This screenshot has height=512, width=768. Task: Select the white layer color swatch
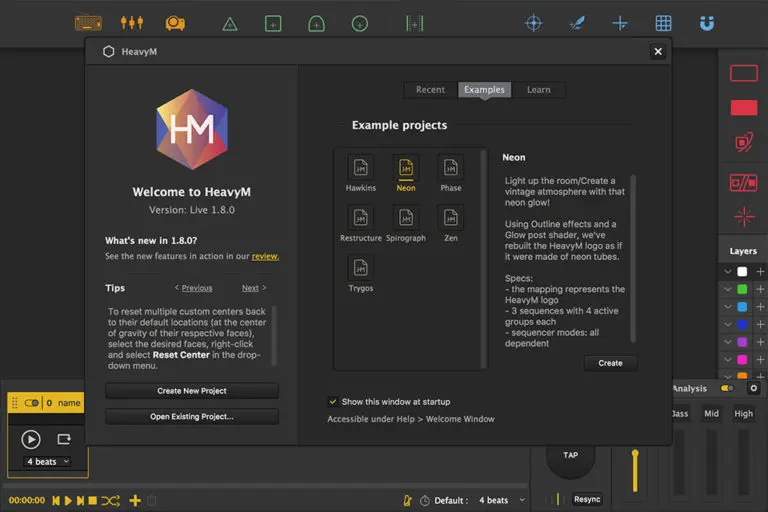coord(742,271)
